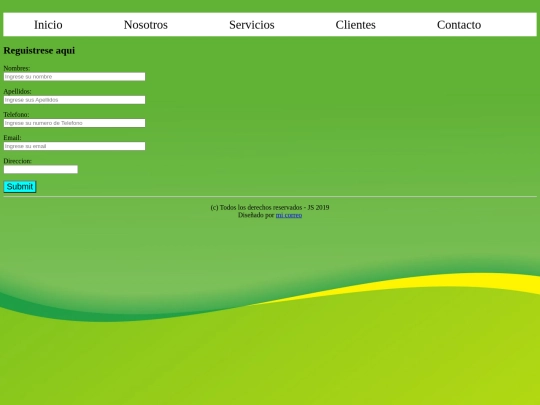The image size is (540, 405).
Task: Click the Apellidos text field
Action: 74,100
